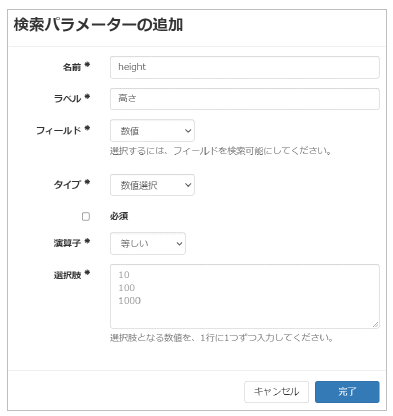Click the キャンセル button
The height and width of the screenshot is (416, 393).
tap(276, 392)
